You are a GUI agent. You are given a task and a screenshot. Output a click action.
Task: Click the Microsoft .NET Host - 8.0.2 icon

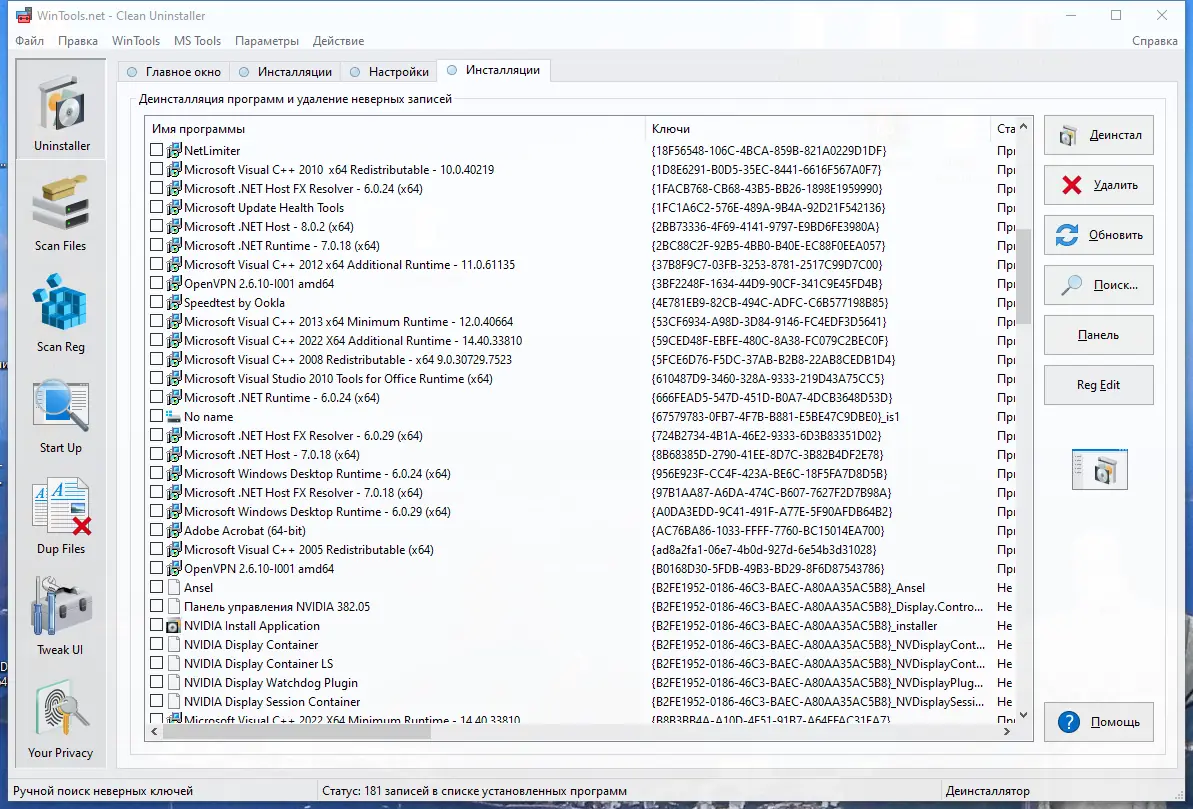coord(173,227)
